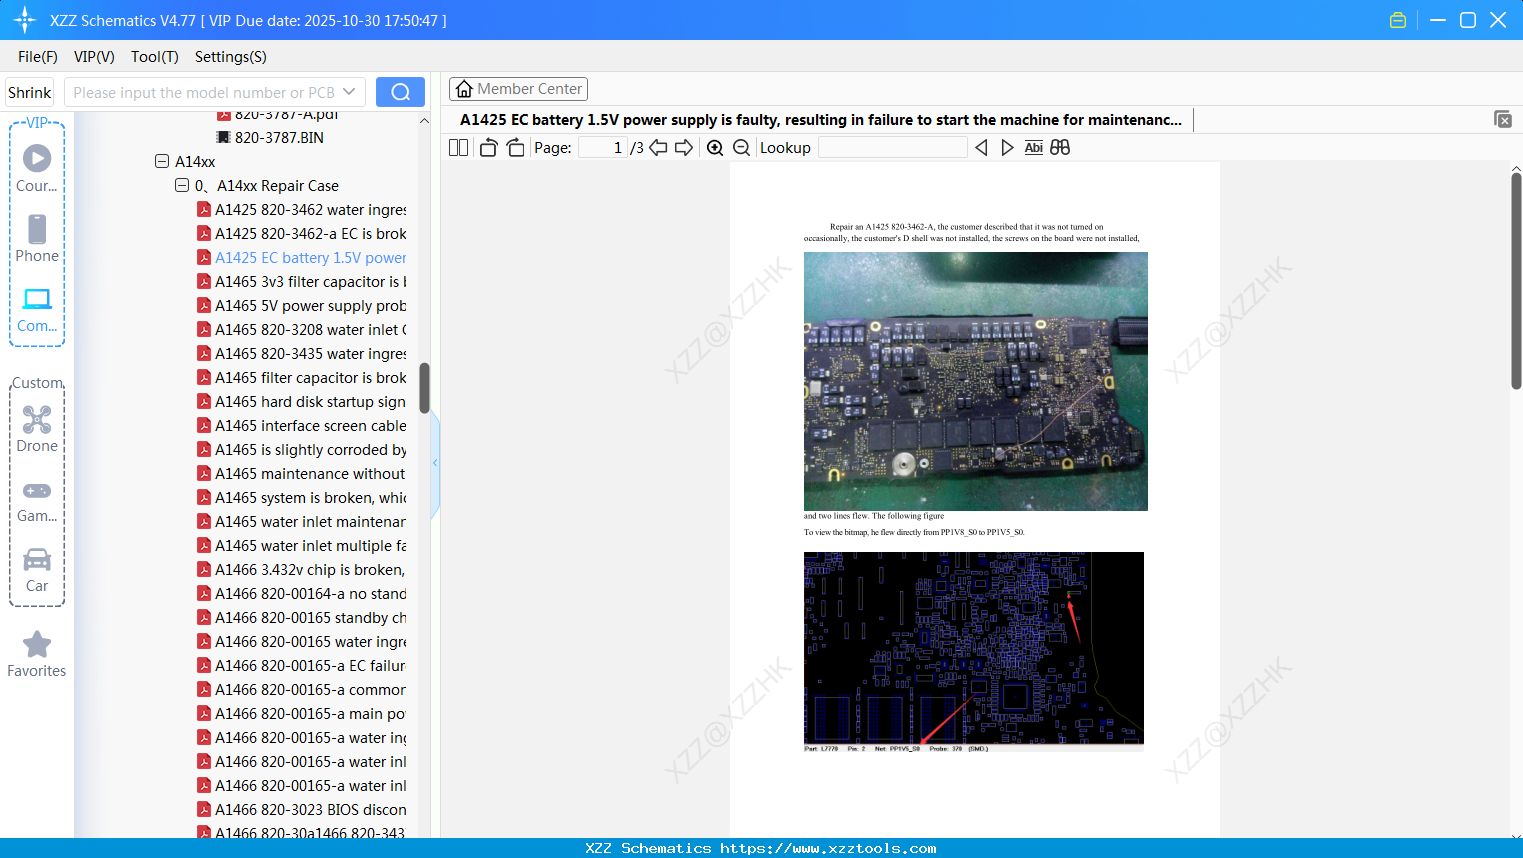Open the Drone sidebar category
This screenshot has height=858, width=1523.
[x=37, y=429]
